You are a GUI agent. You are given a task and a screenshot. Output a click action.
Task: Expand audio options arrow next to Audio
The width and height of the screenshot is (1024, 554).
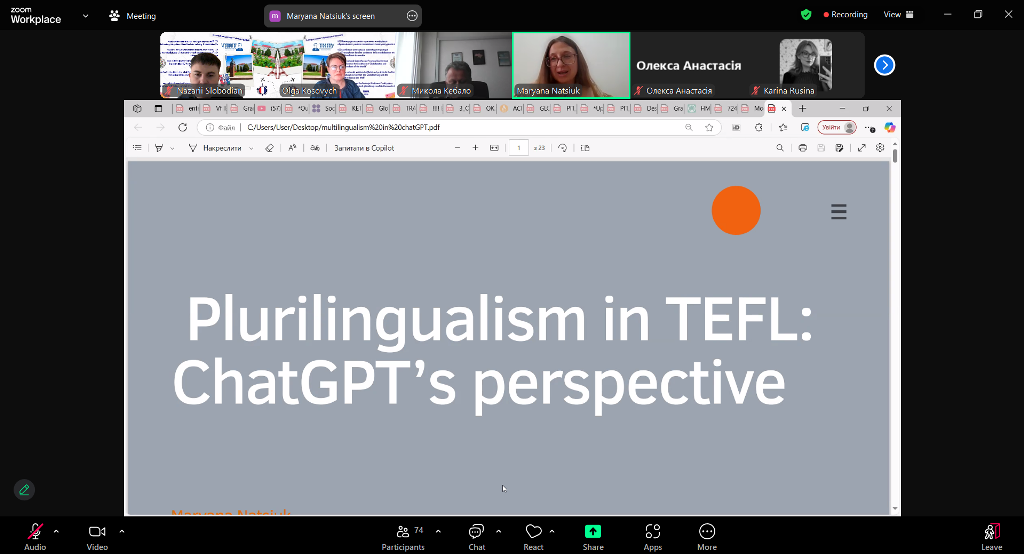56,531
